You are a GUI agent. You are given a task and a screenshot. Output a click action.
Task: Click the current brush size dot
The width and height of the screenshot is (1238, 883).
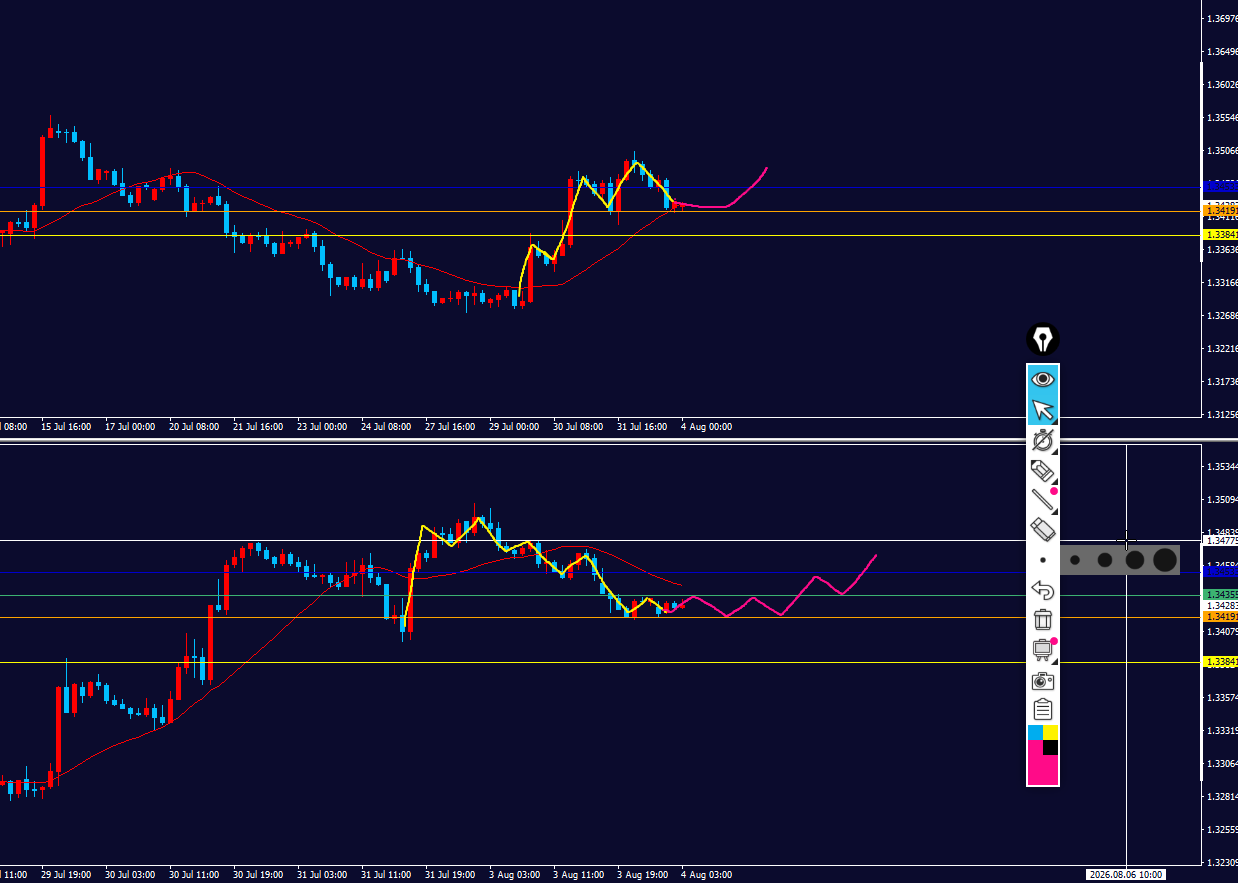point(1043,560)
